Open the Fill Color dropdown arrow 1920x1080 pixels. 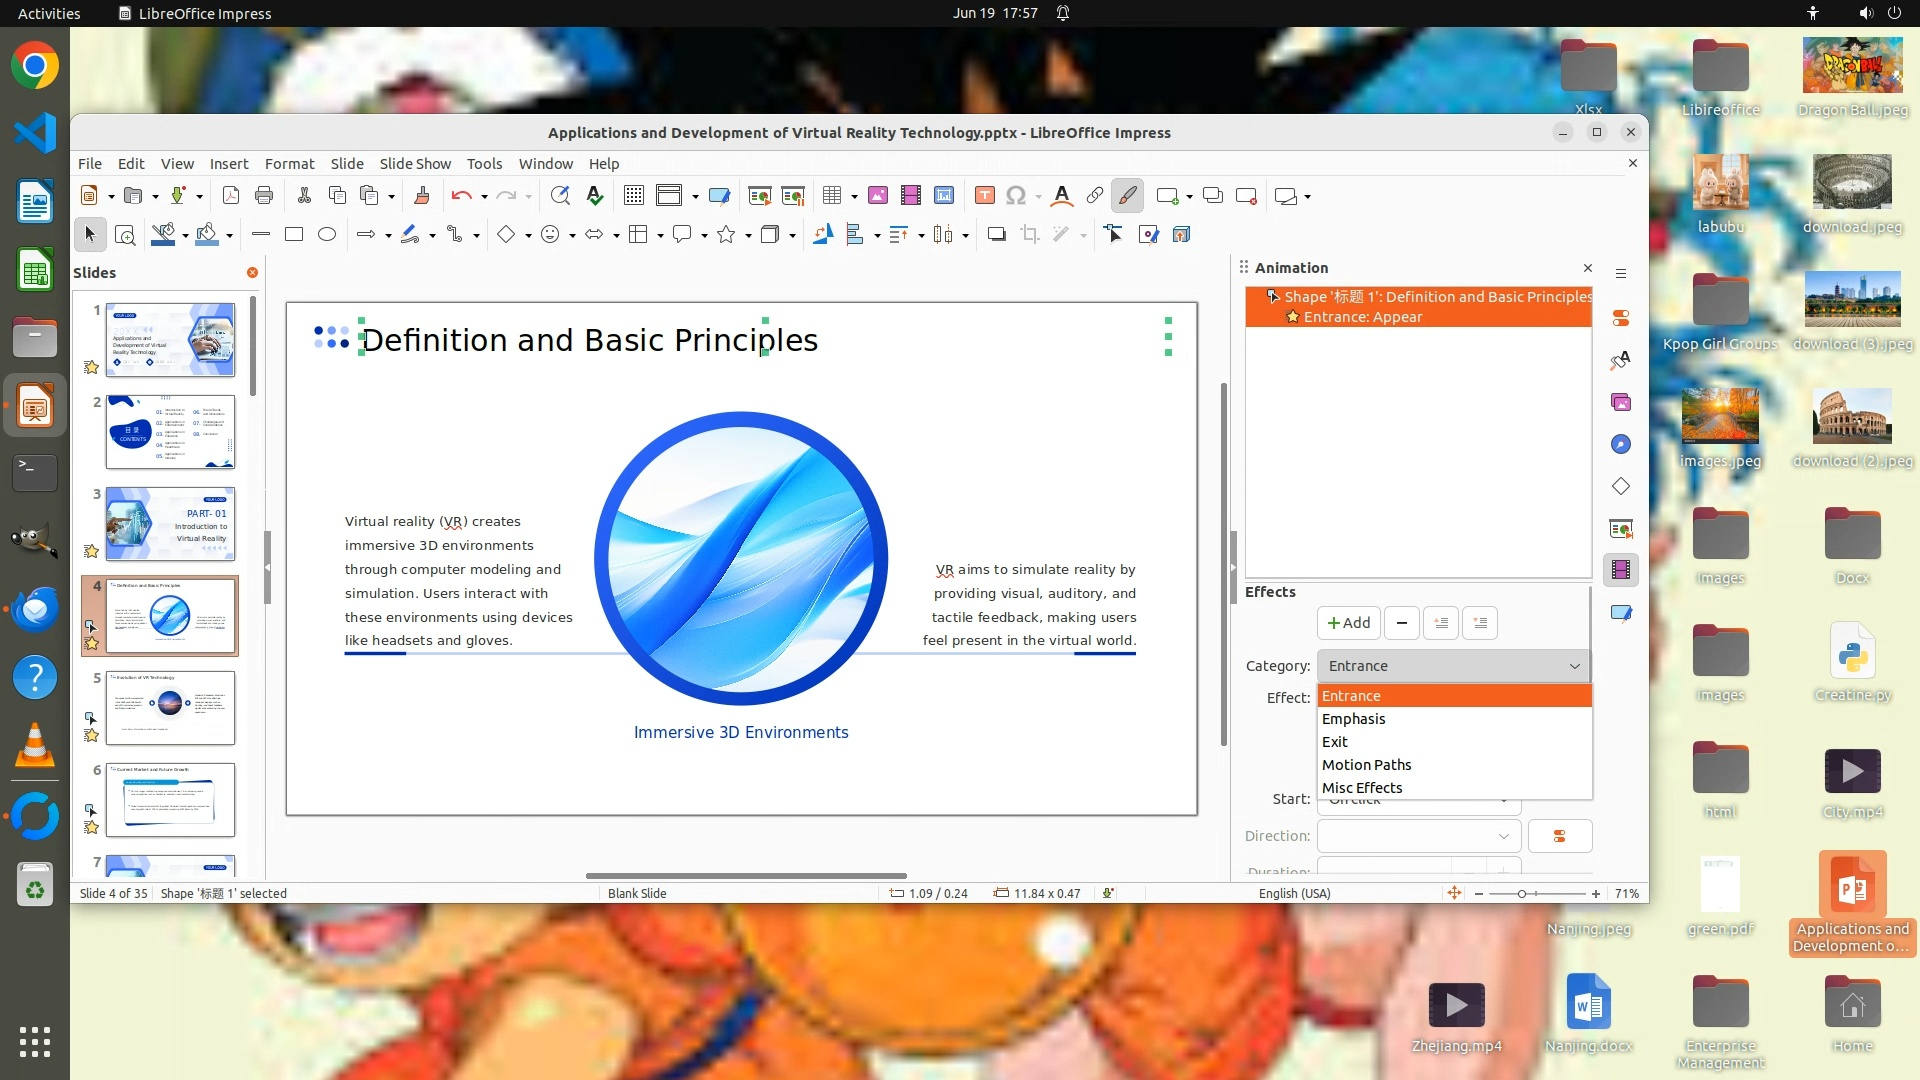coord(230,235)
